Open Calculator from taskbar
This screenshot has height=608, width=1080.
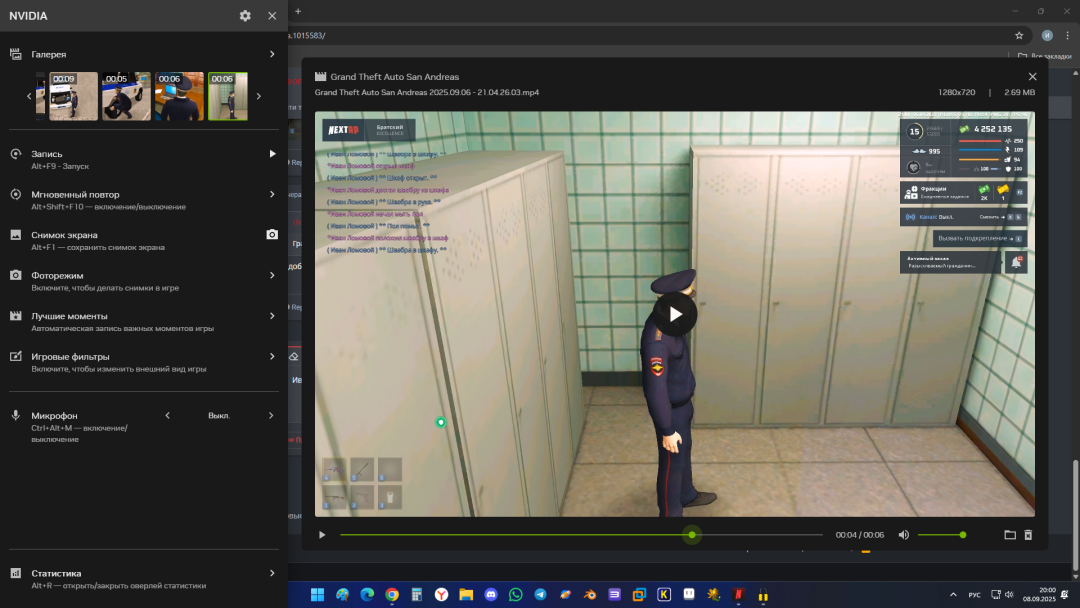click(417, 595)
